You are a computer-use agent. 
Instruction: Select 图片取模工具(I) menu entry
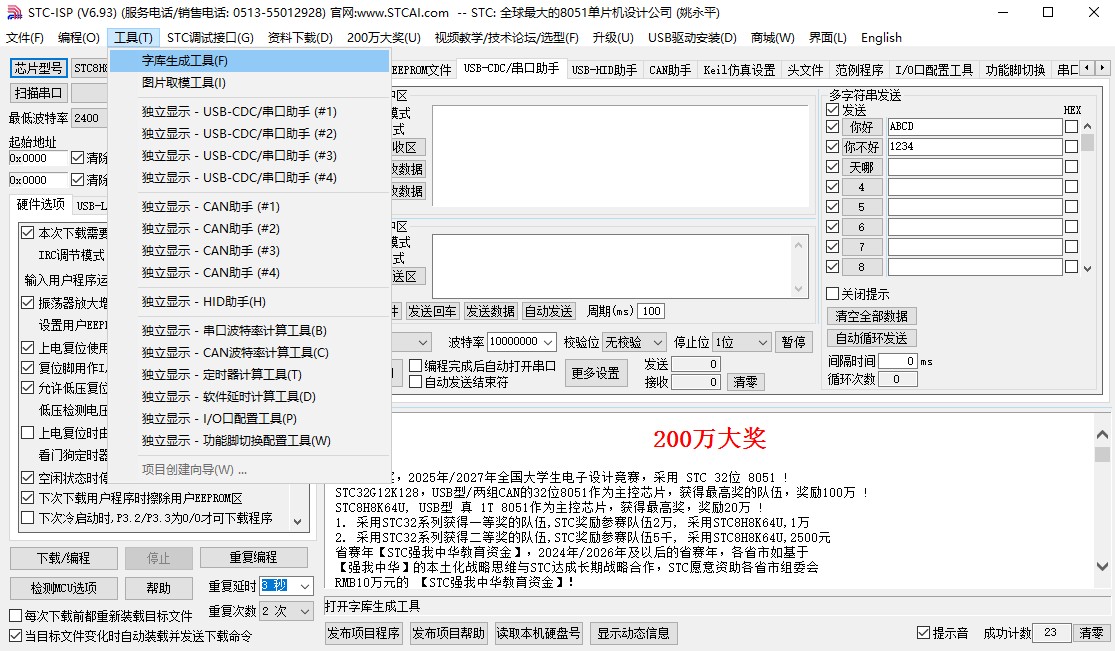250,83
